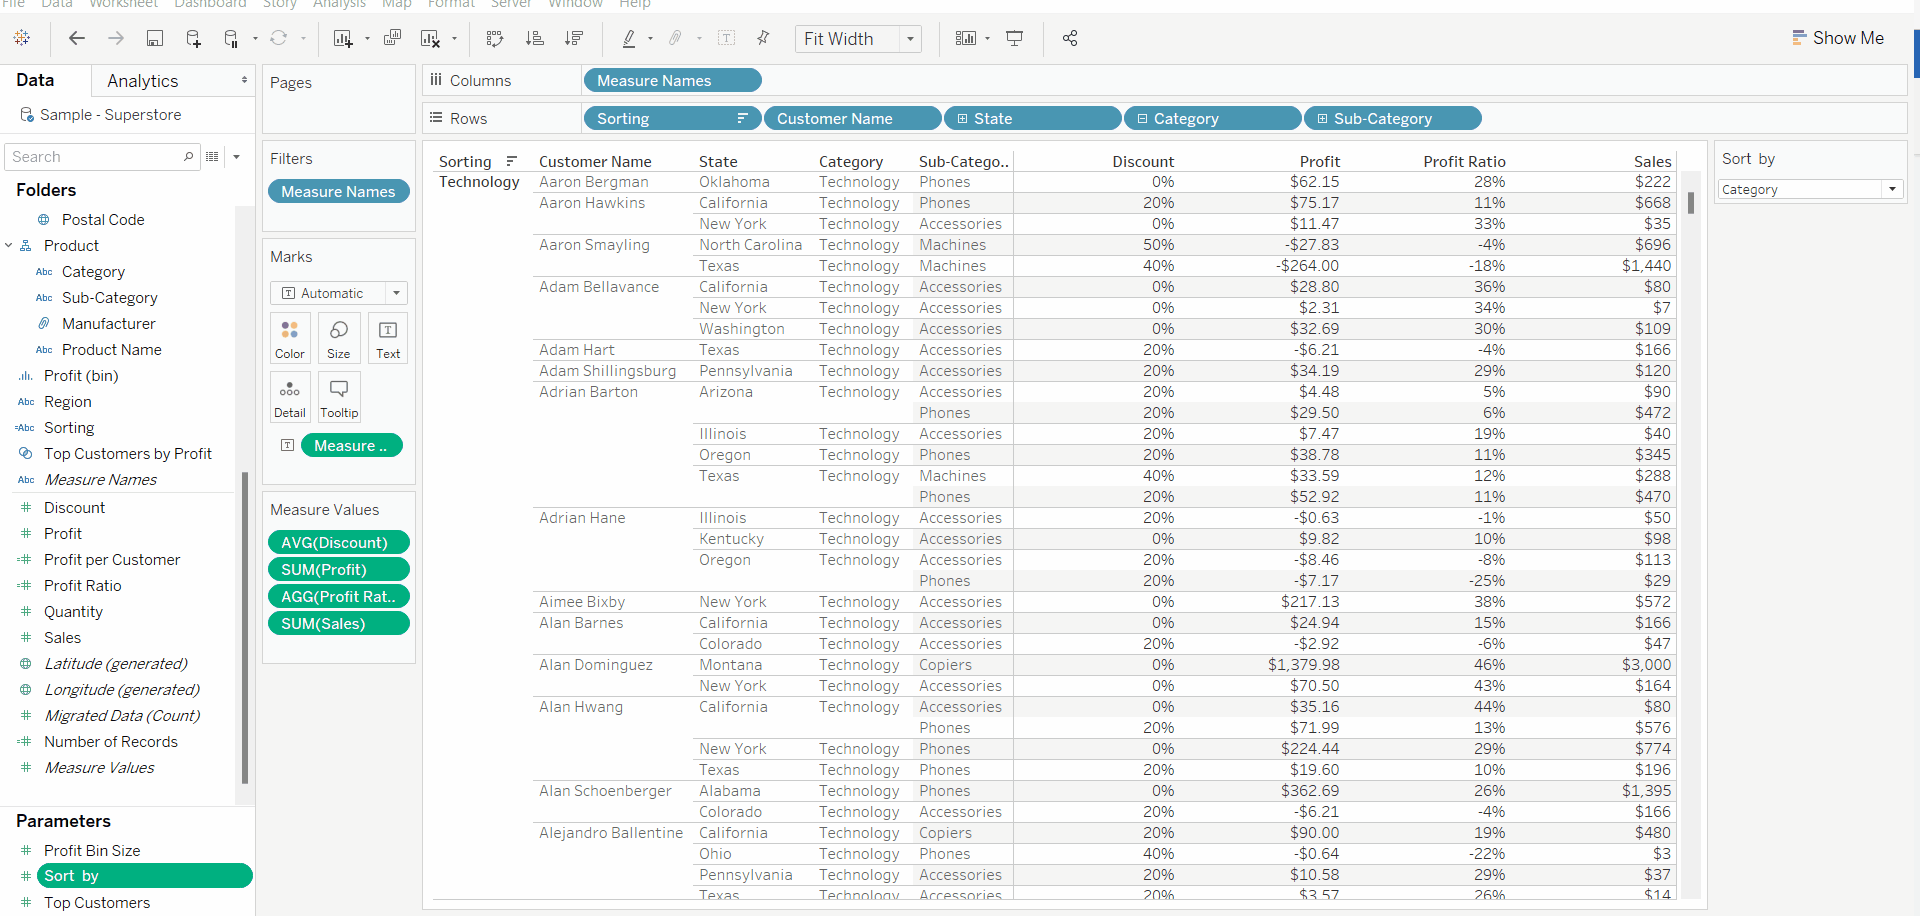
Task: Click the fix axes pin icon
Action: [x=763, y=38]
